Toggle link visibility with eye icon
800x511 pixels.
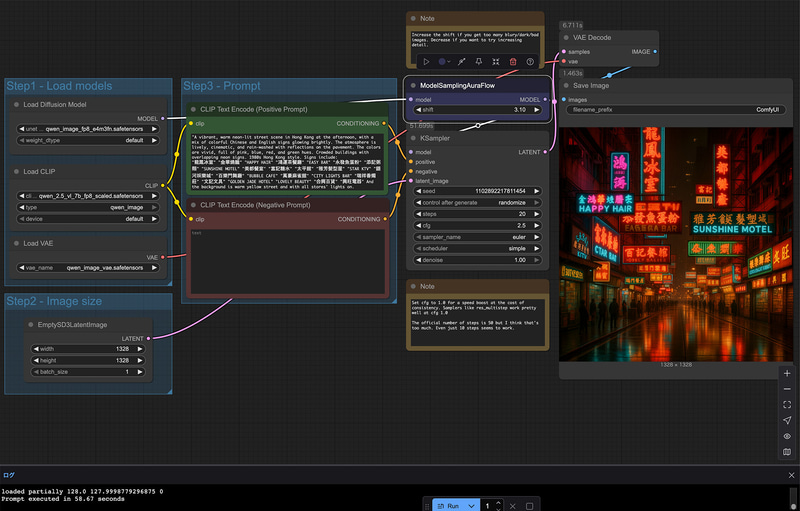point(787,436)
